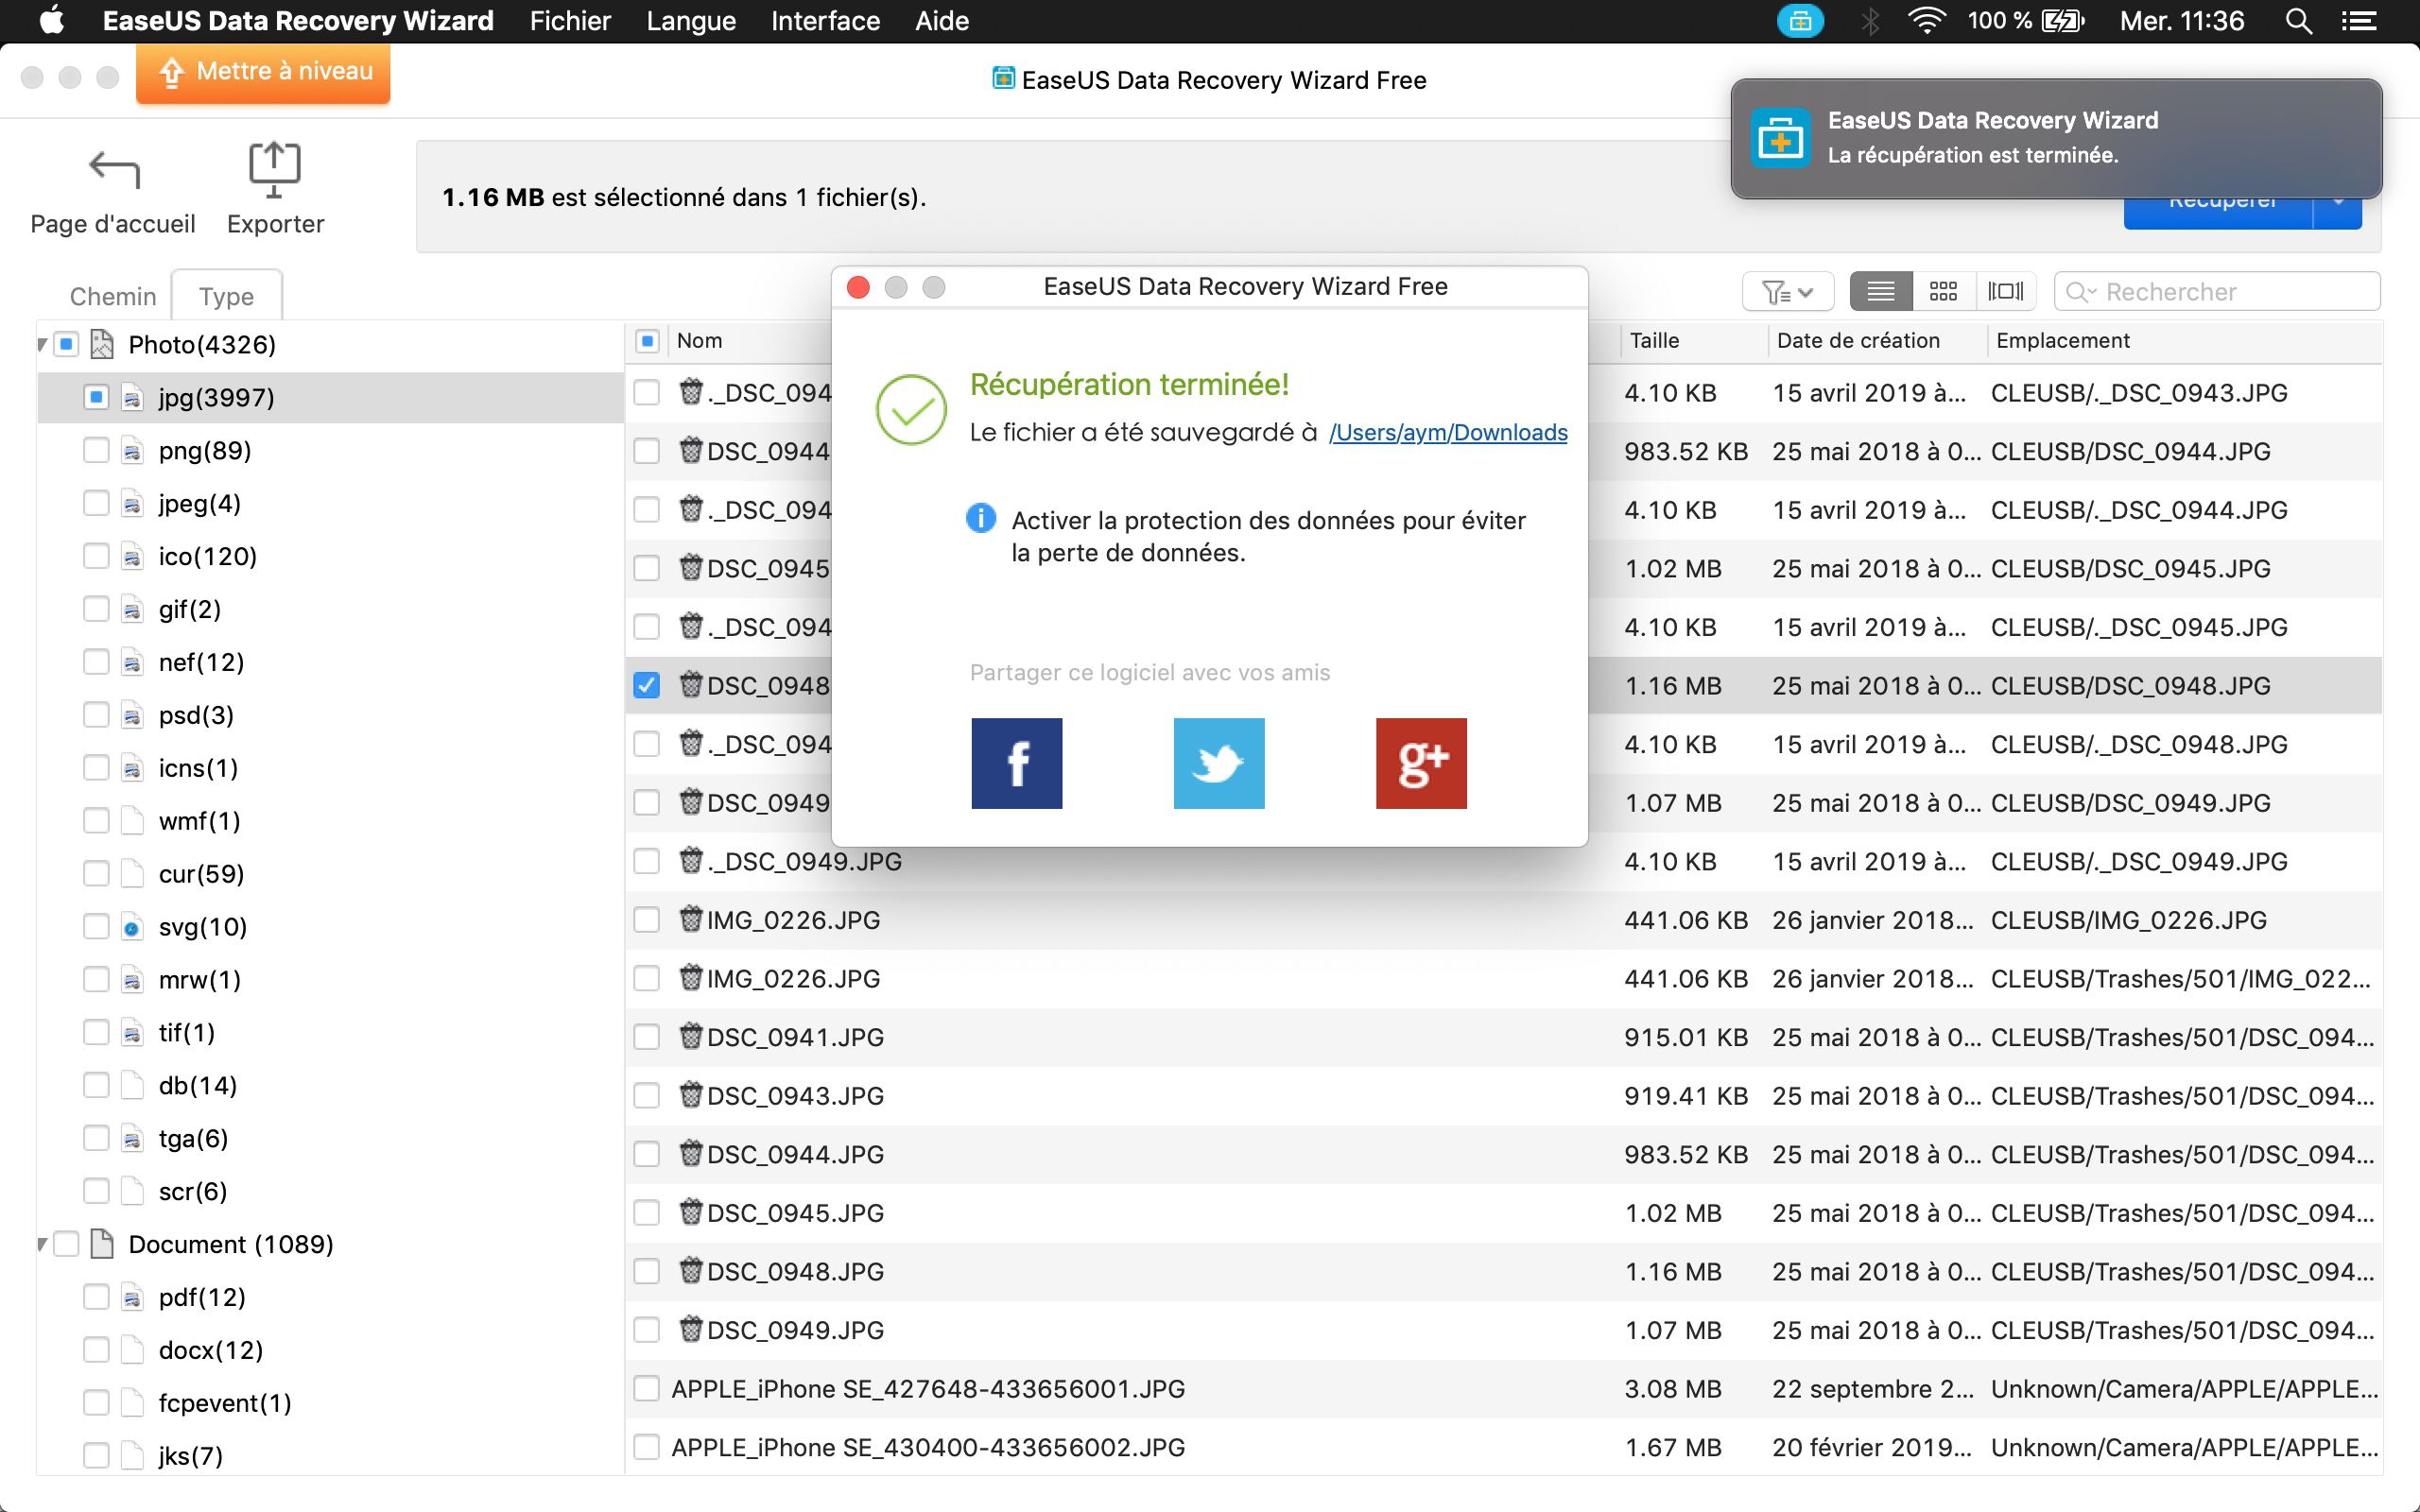This screenshot has height=1512, width=2420.
Task: Check the ico(120) checkbox
Action: pos(96,556)
